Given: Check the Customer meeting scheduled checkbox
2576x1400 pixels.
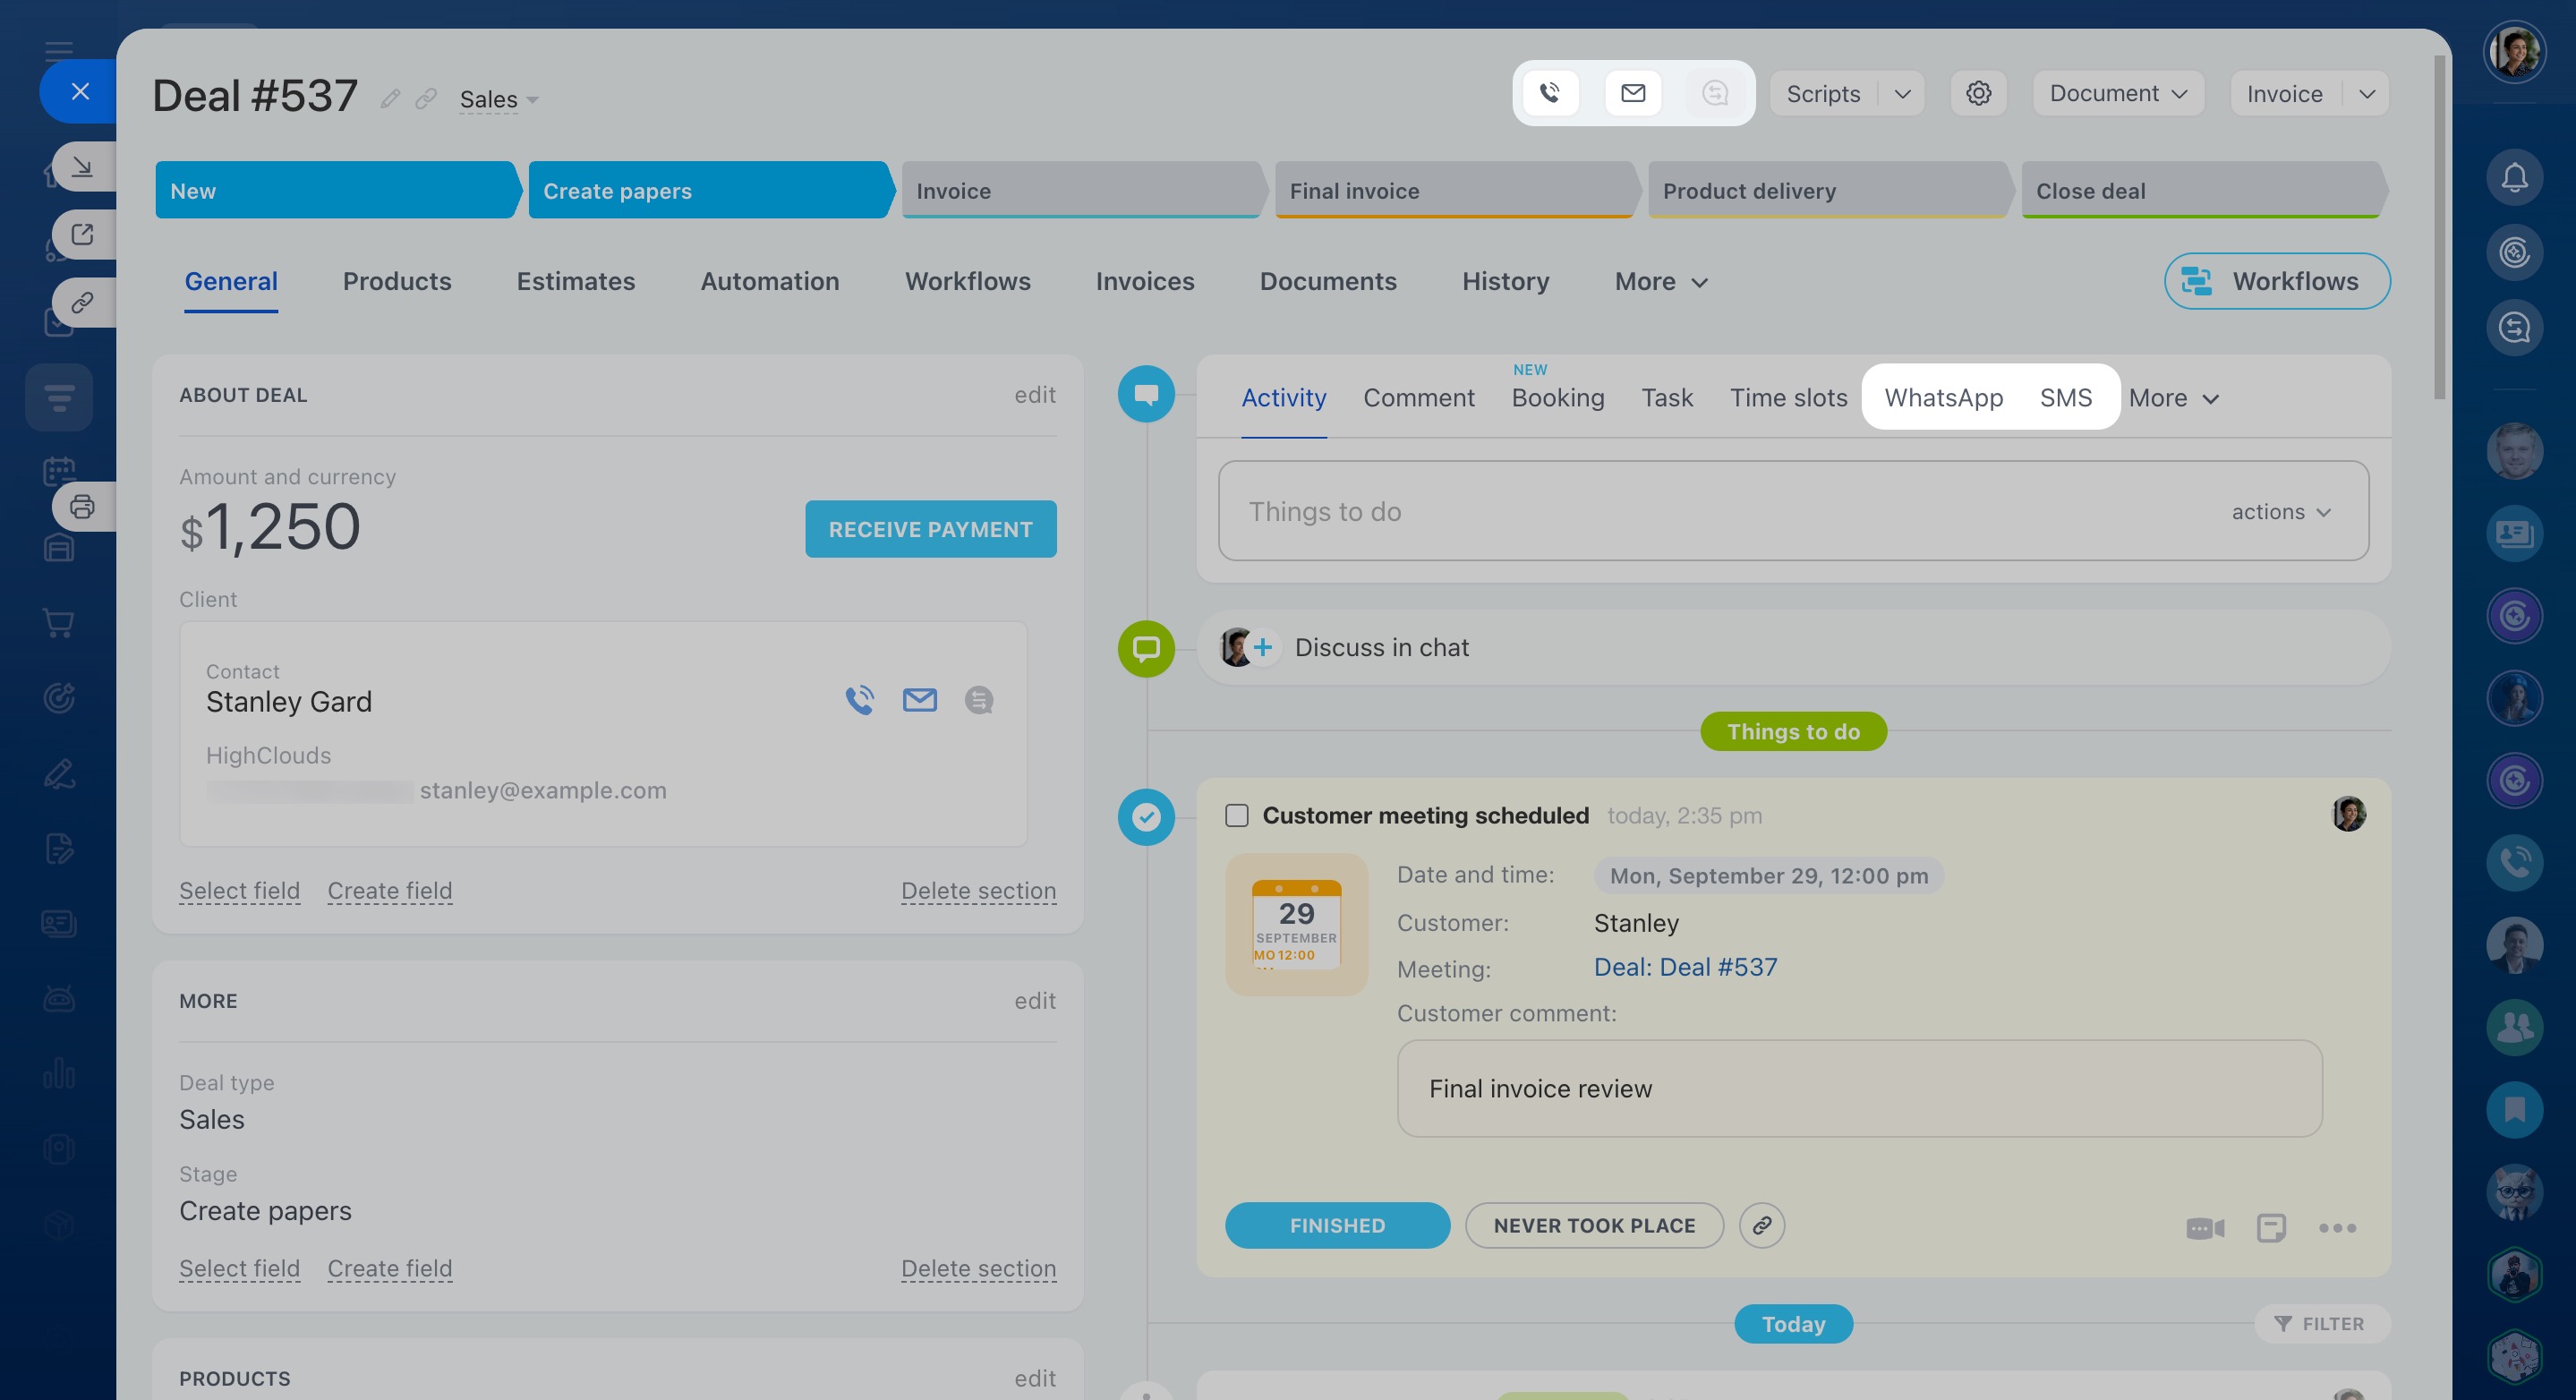Looking at the screenshot, I should [x=1236, y=816].
